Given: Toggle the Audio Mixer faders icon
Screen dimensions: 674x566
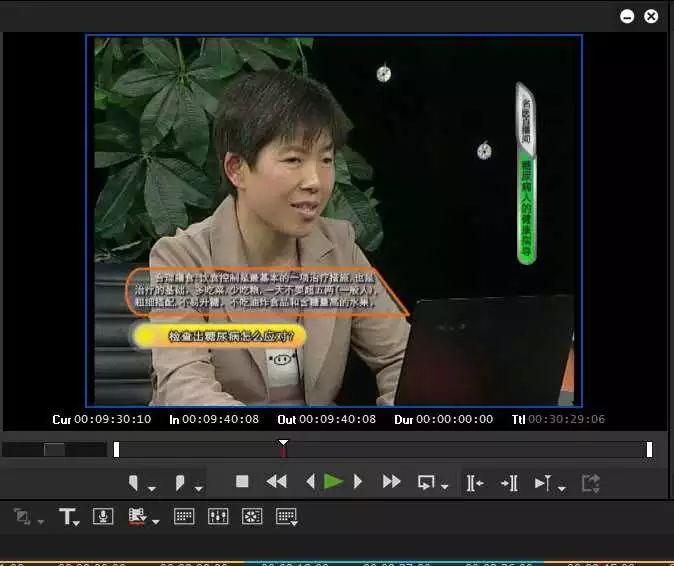Looking at the screenshot, I should 218,516.
